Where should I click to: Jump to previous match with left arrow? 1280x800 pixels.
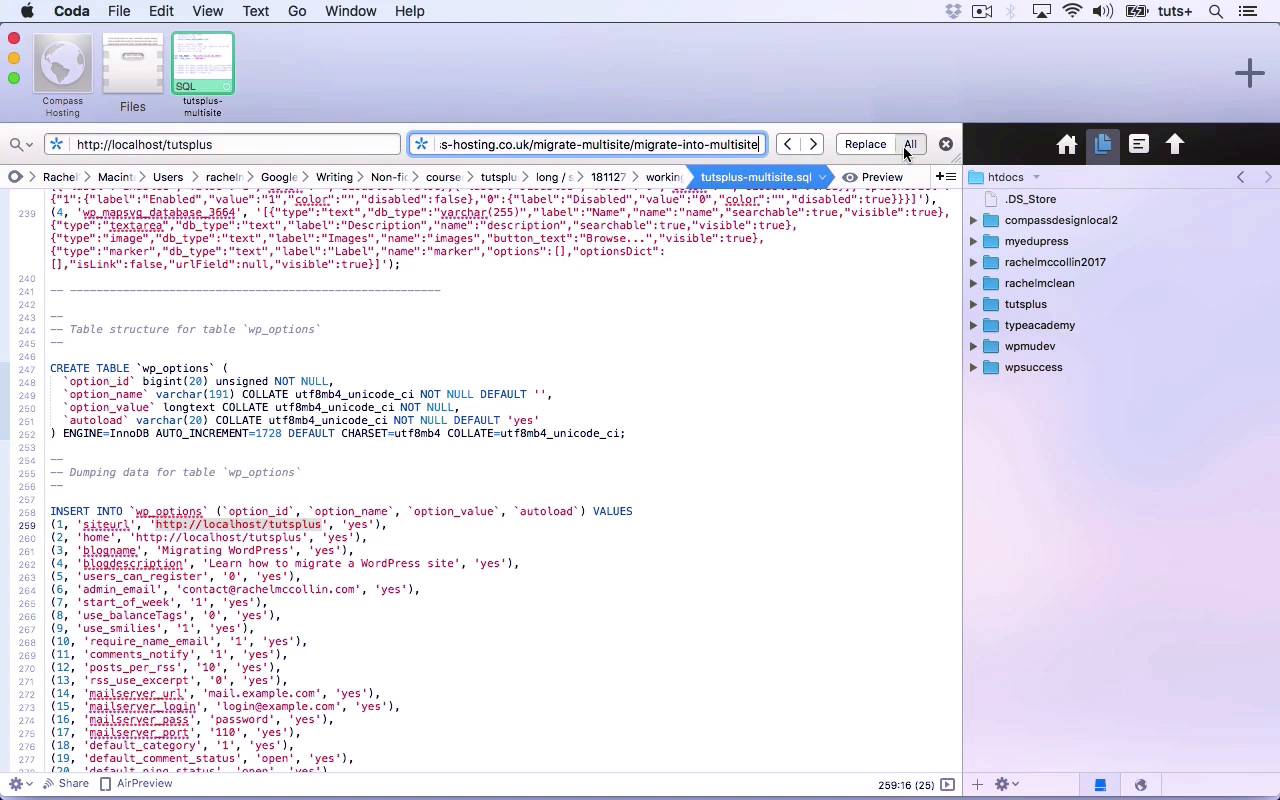tap(788, 144)
